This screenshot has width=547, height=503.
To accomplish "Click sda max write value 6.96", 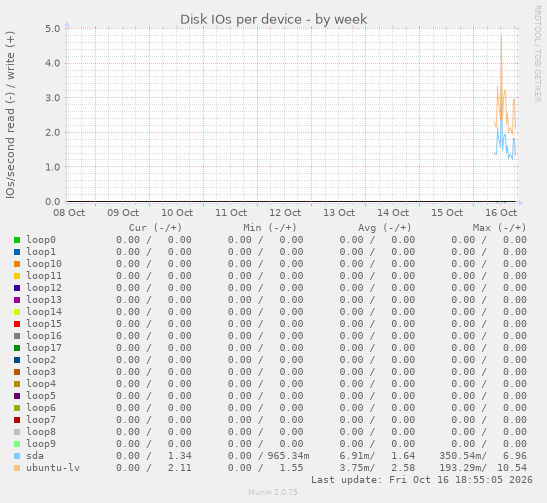I will click(x=515, y=456).
